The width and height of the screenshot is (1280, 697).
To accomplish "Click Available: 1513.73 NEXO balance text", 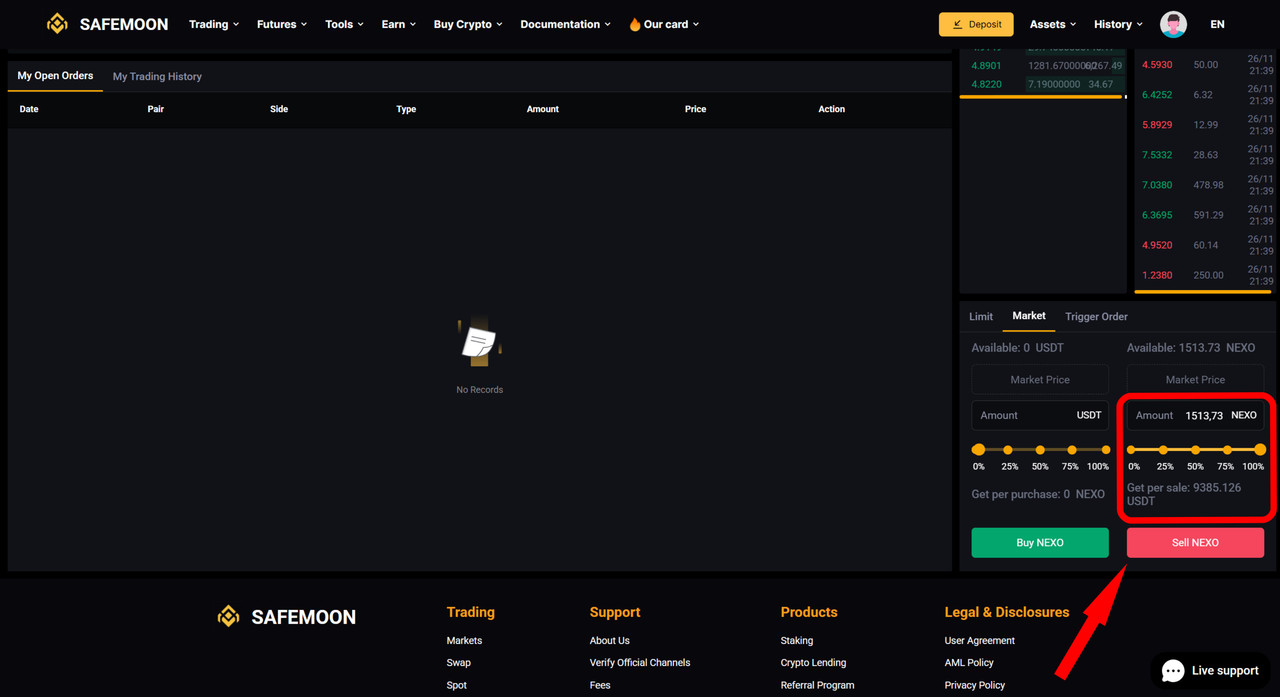I will tap(1191, 348).
